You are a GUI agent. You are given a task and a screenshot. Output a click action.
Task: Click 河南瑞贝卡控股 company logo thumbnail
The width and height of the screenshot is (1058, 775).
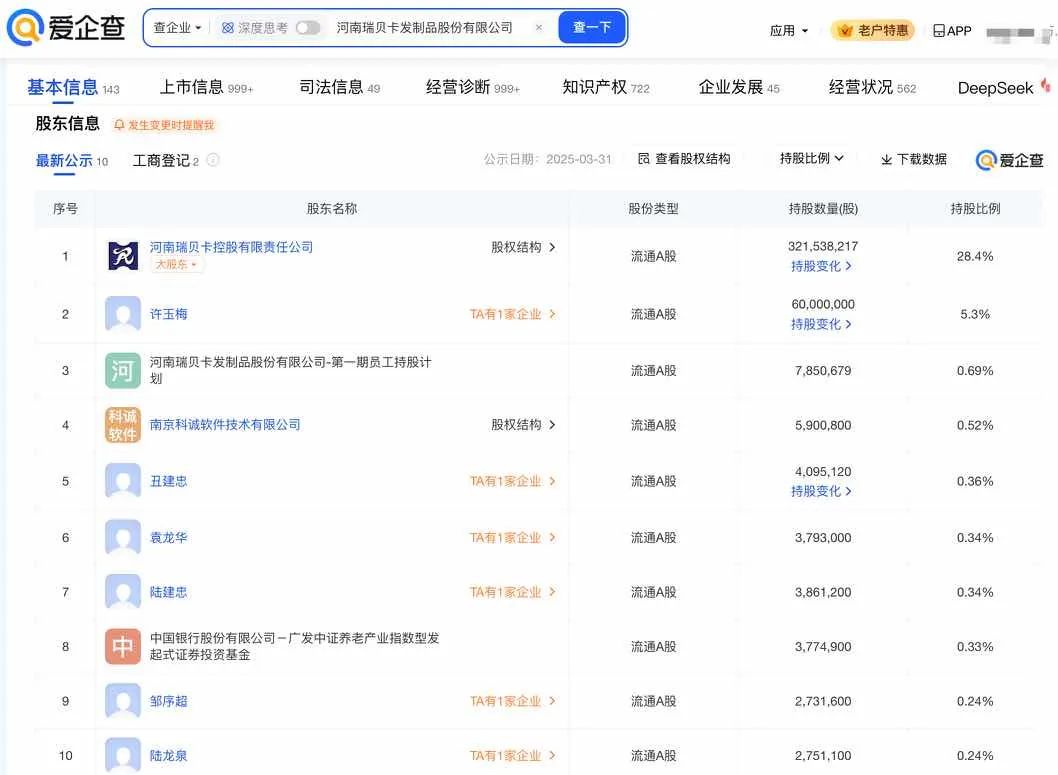[x=123, y=256]
